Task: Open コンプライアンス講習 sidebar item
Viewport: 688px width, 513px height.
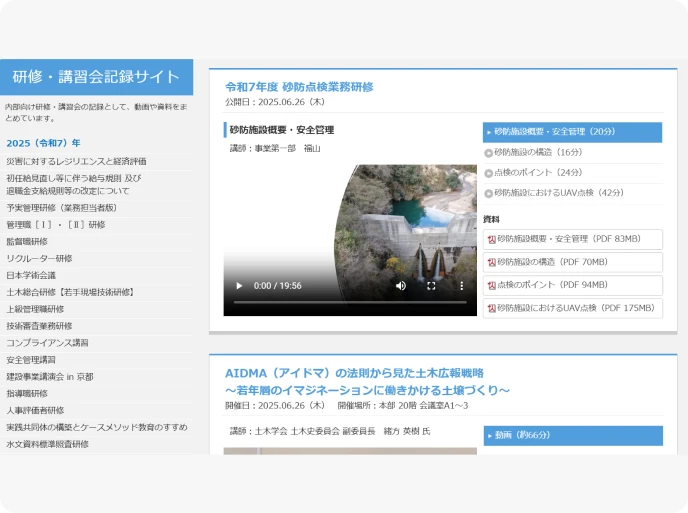Action: tap(47, 343)
